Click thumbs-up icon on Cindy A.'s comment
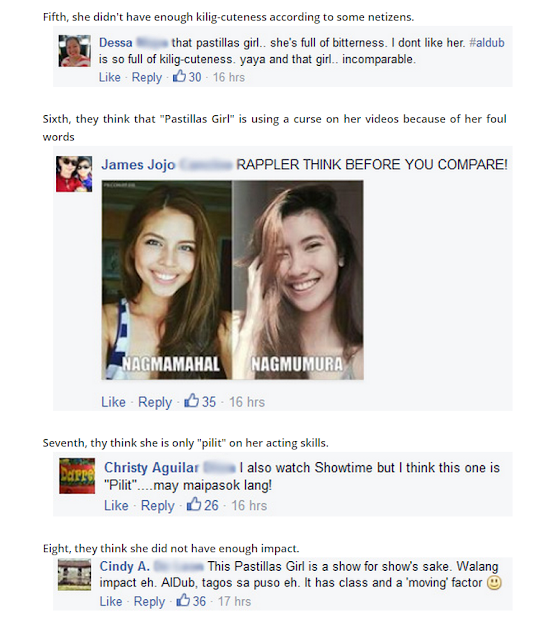The width and height of the screenshot is (542, 640). [183, 600]
